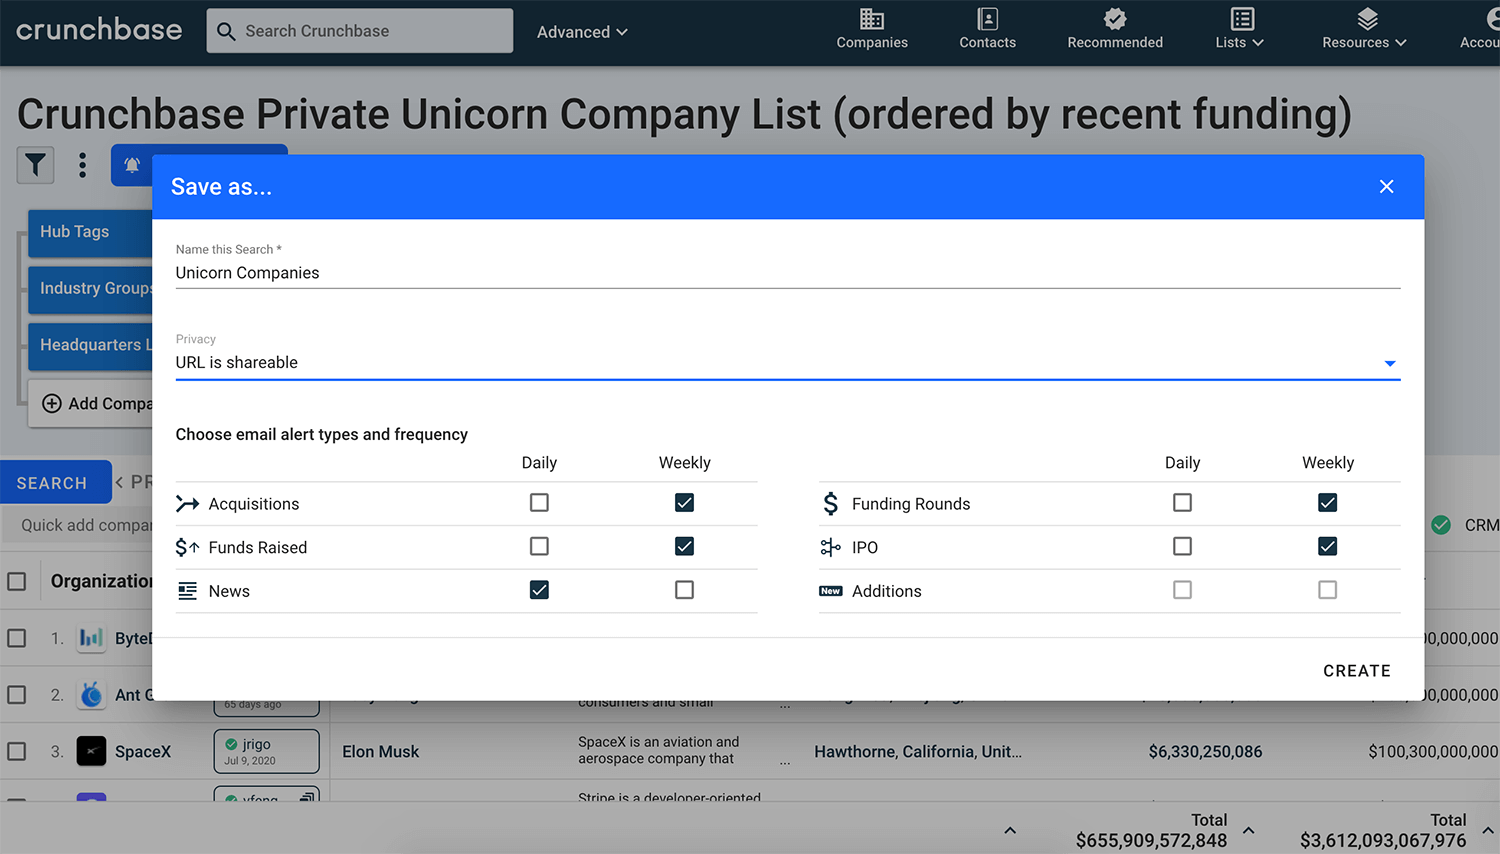The image size is (1500, 854).
Task: Click the New badge beside Additions
Action: pos(830,591)
